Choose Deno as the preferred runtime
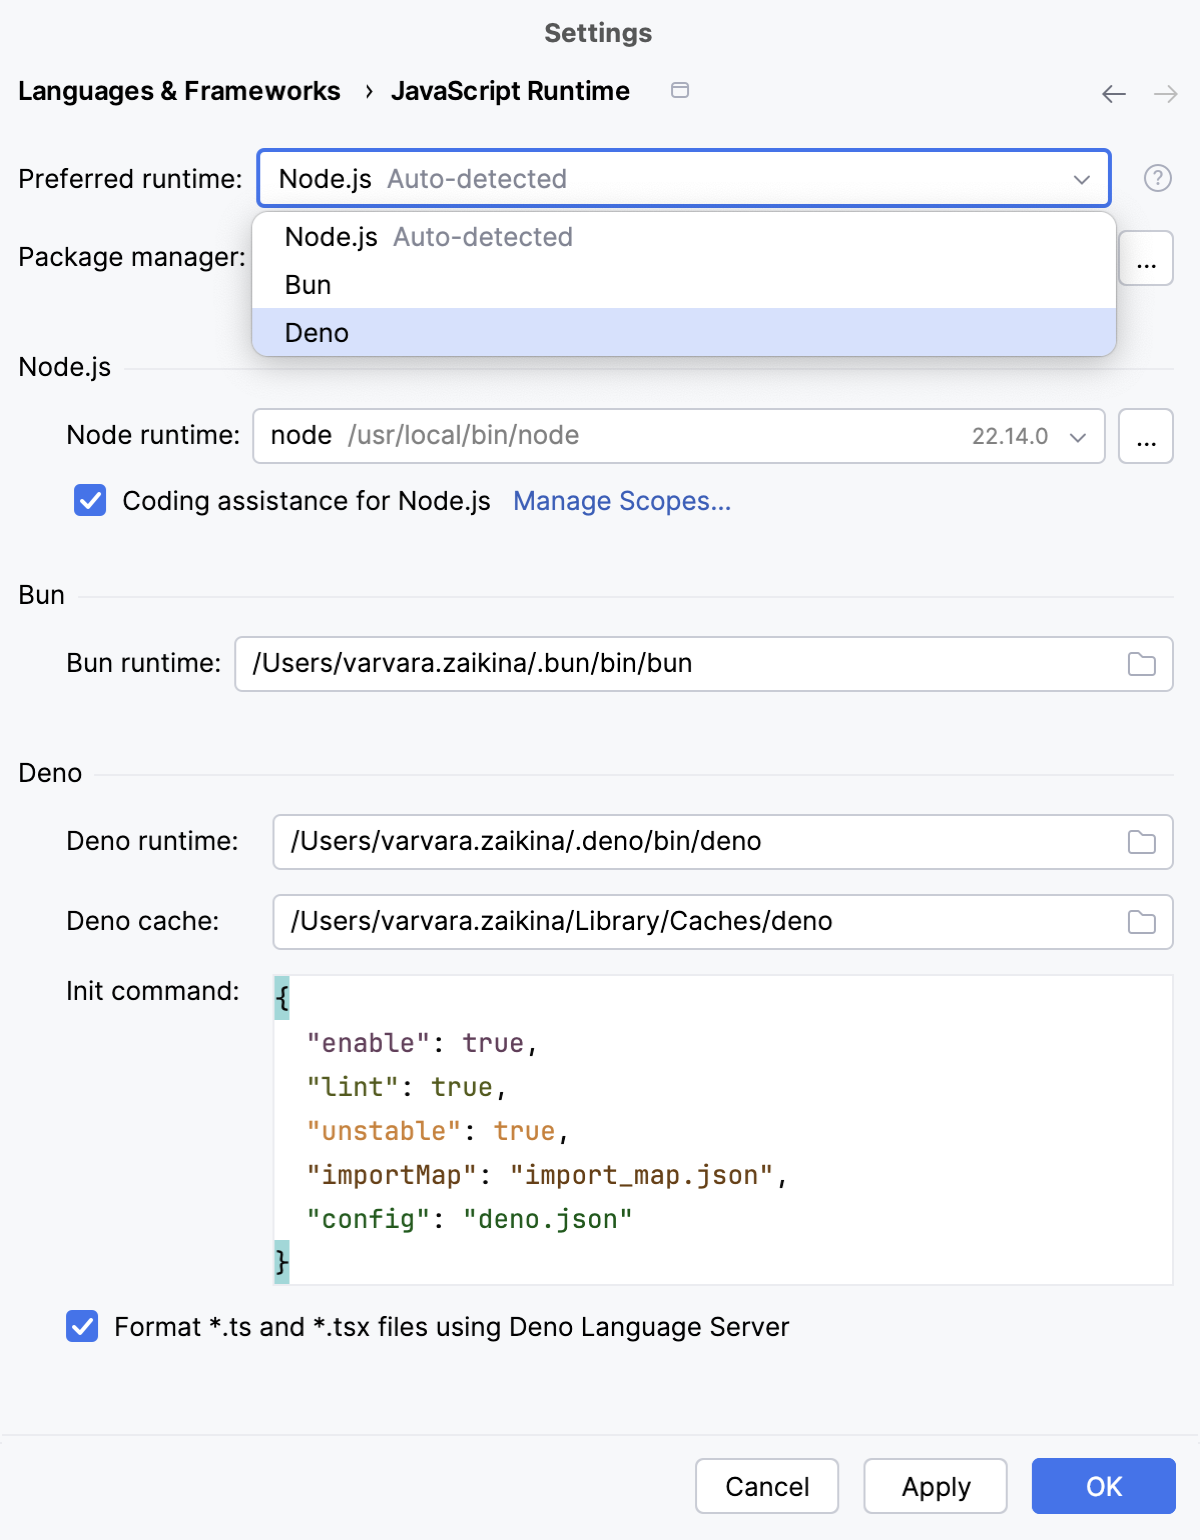Viewport: 1200px width, 1540px height. point(317,332)
